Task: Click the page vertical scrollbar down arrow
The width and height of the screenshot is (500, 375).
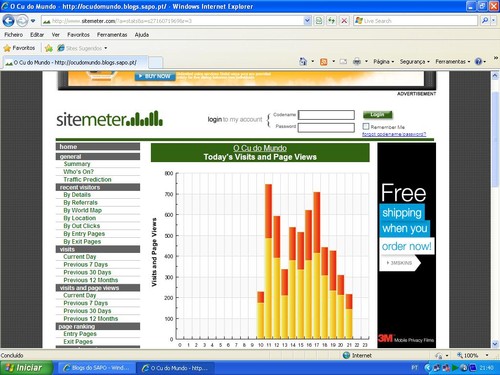Action: click(495, 344)
